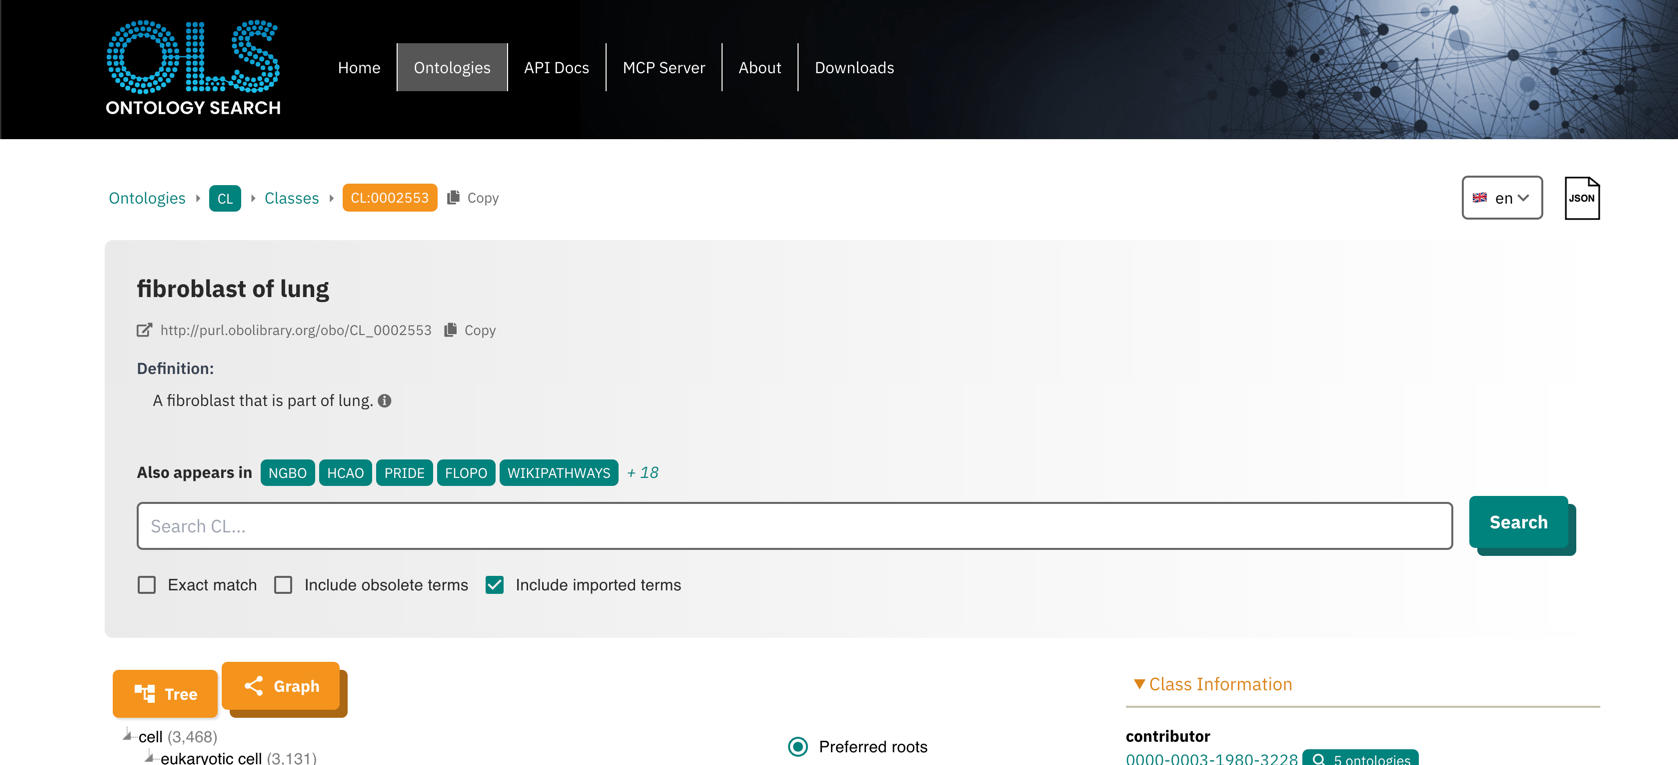Open the WIKIPATHWAYS ontology badge
The image size is (1678, 765).
point(558,473)
